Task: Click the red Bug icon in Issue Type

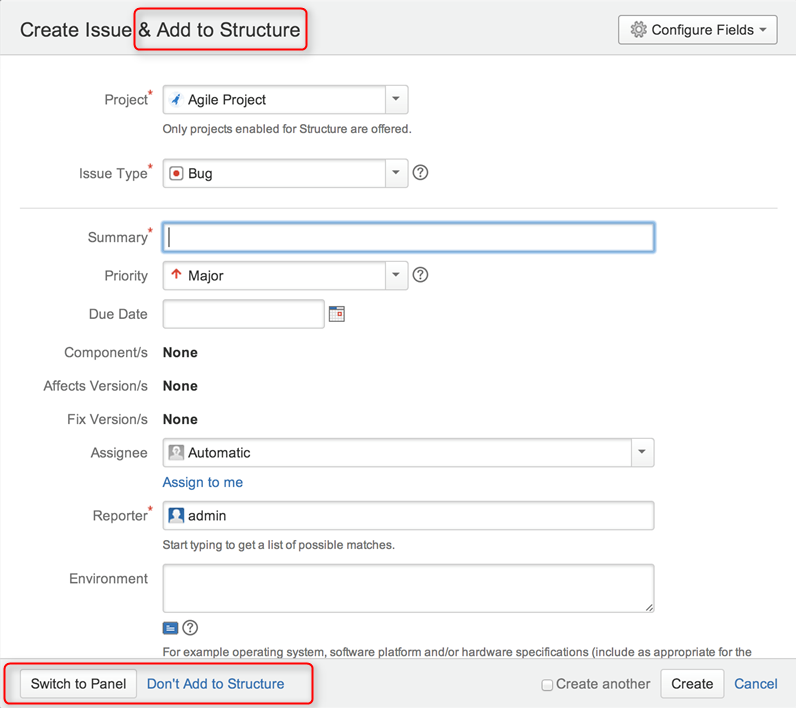Action: pyautogui.click(x=176, y=173)
